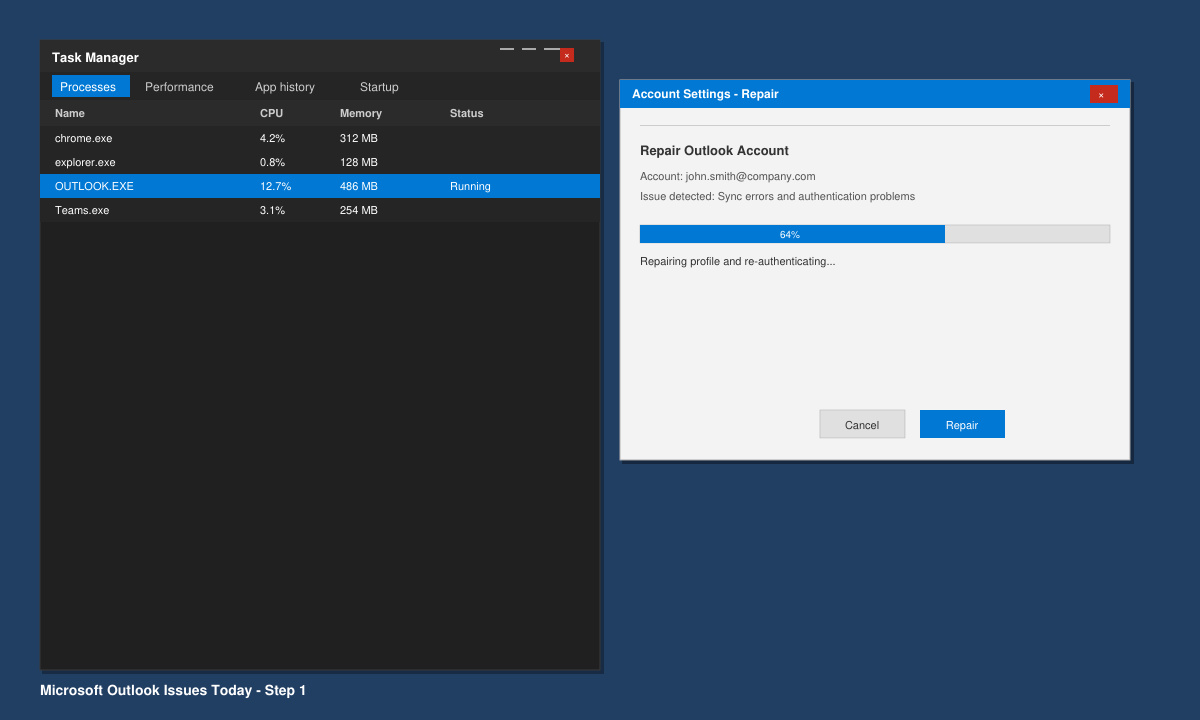Click the Running status of OUTLOOK.EXE
Screen dimensions: 1200x720
coord(470,186)
